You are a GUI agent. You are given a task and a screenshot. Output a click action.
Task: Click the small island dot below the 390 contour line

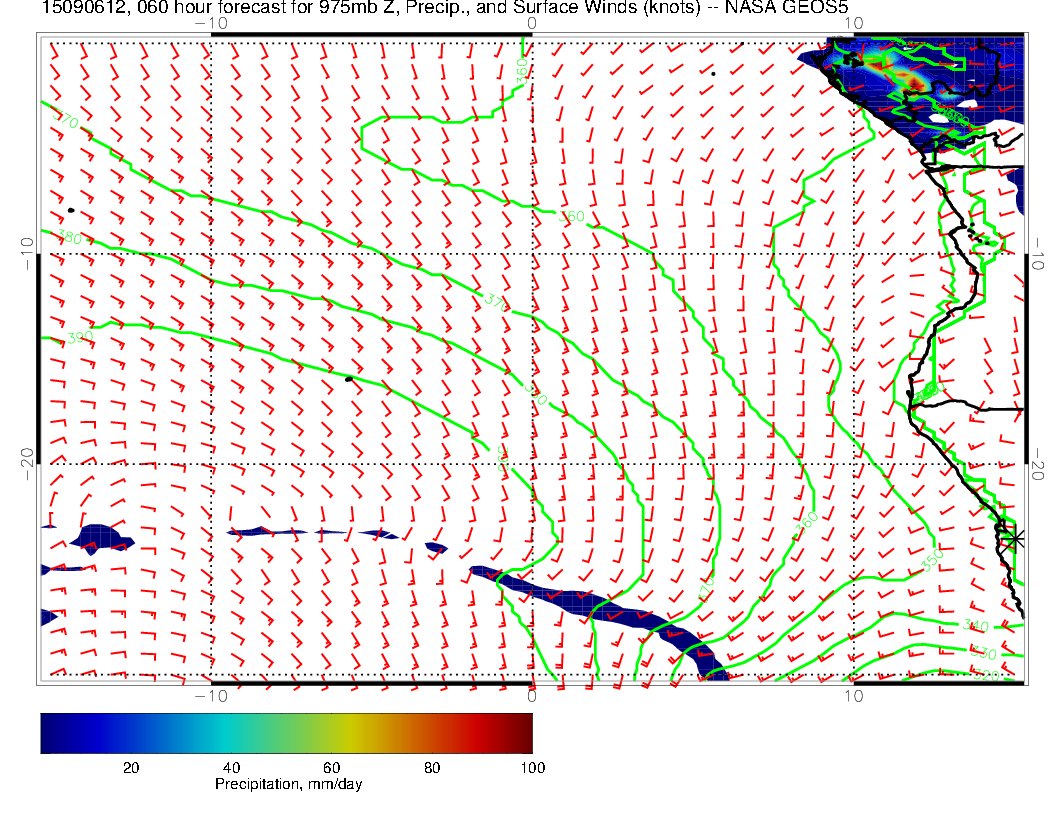[349, 379]
